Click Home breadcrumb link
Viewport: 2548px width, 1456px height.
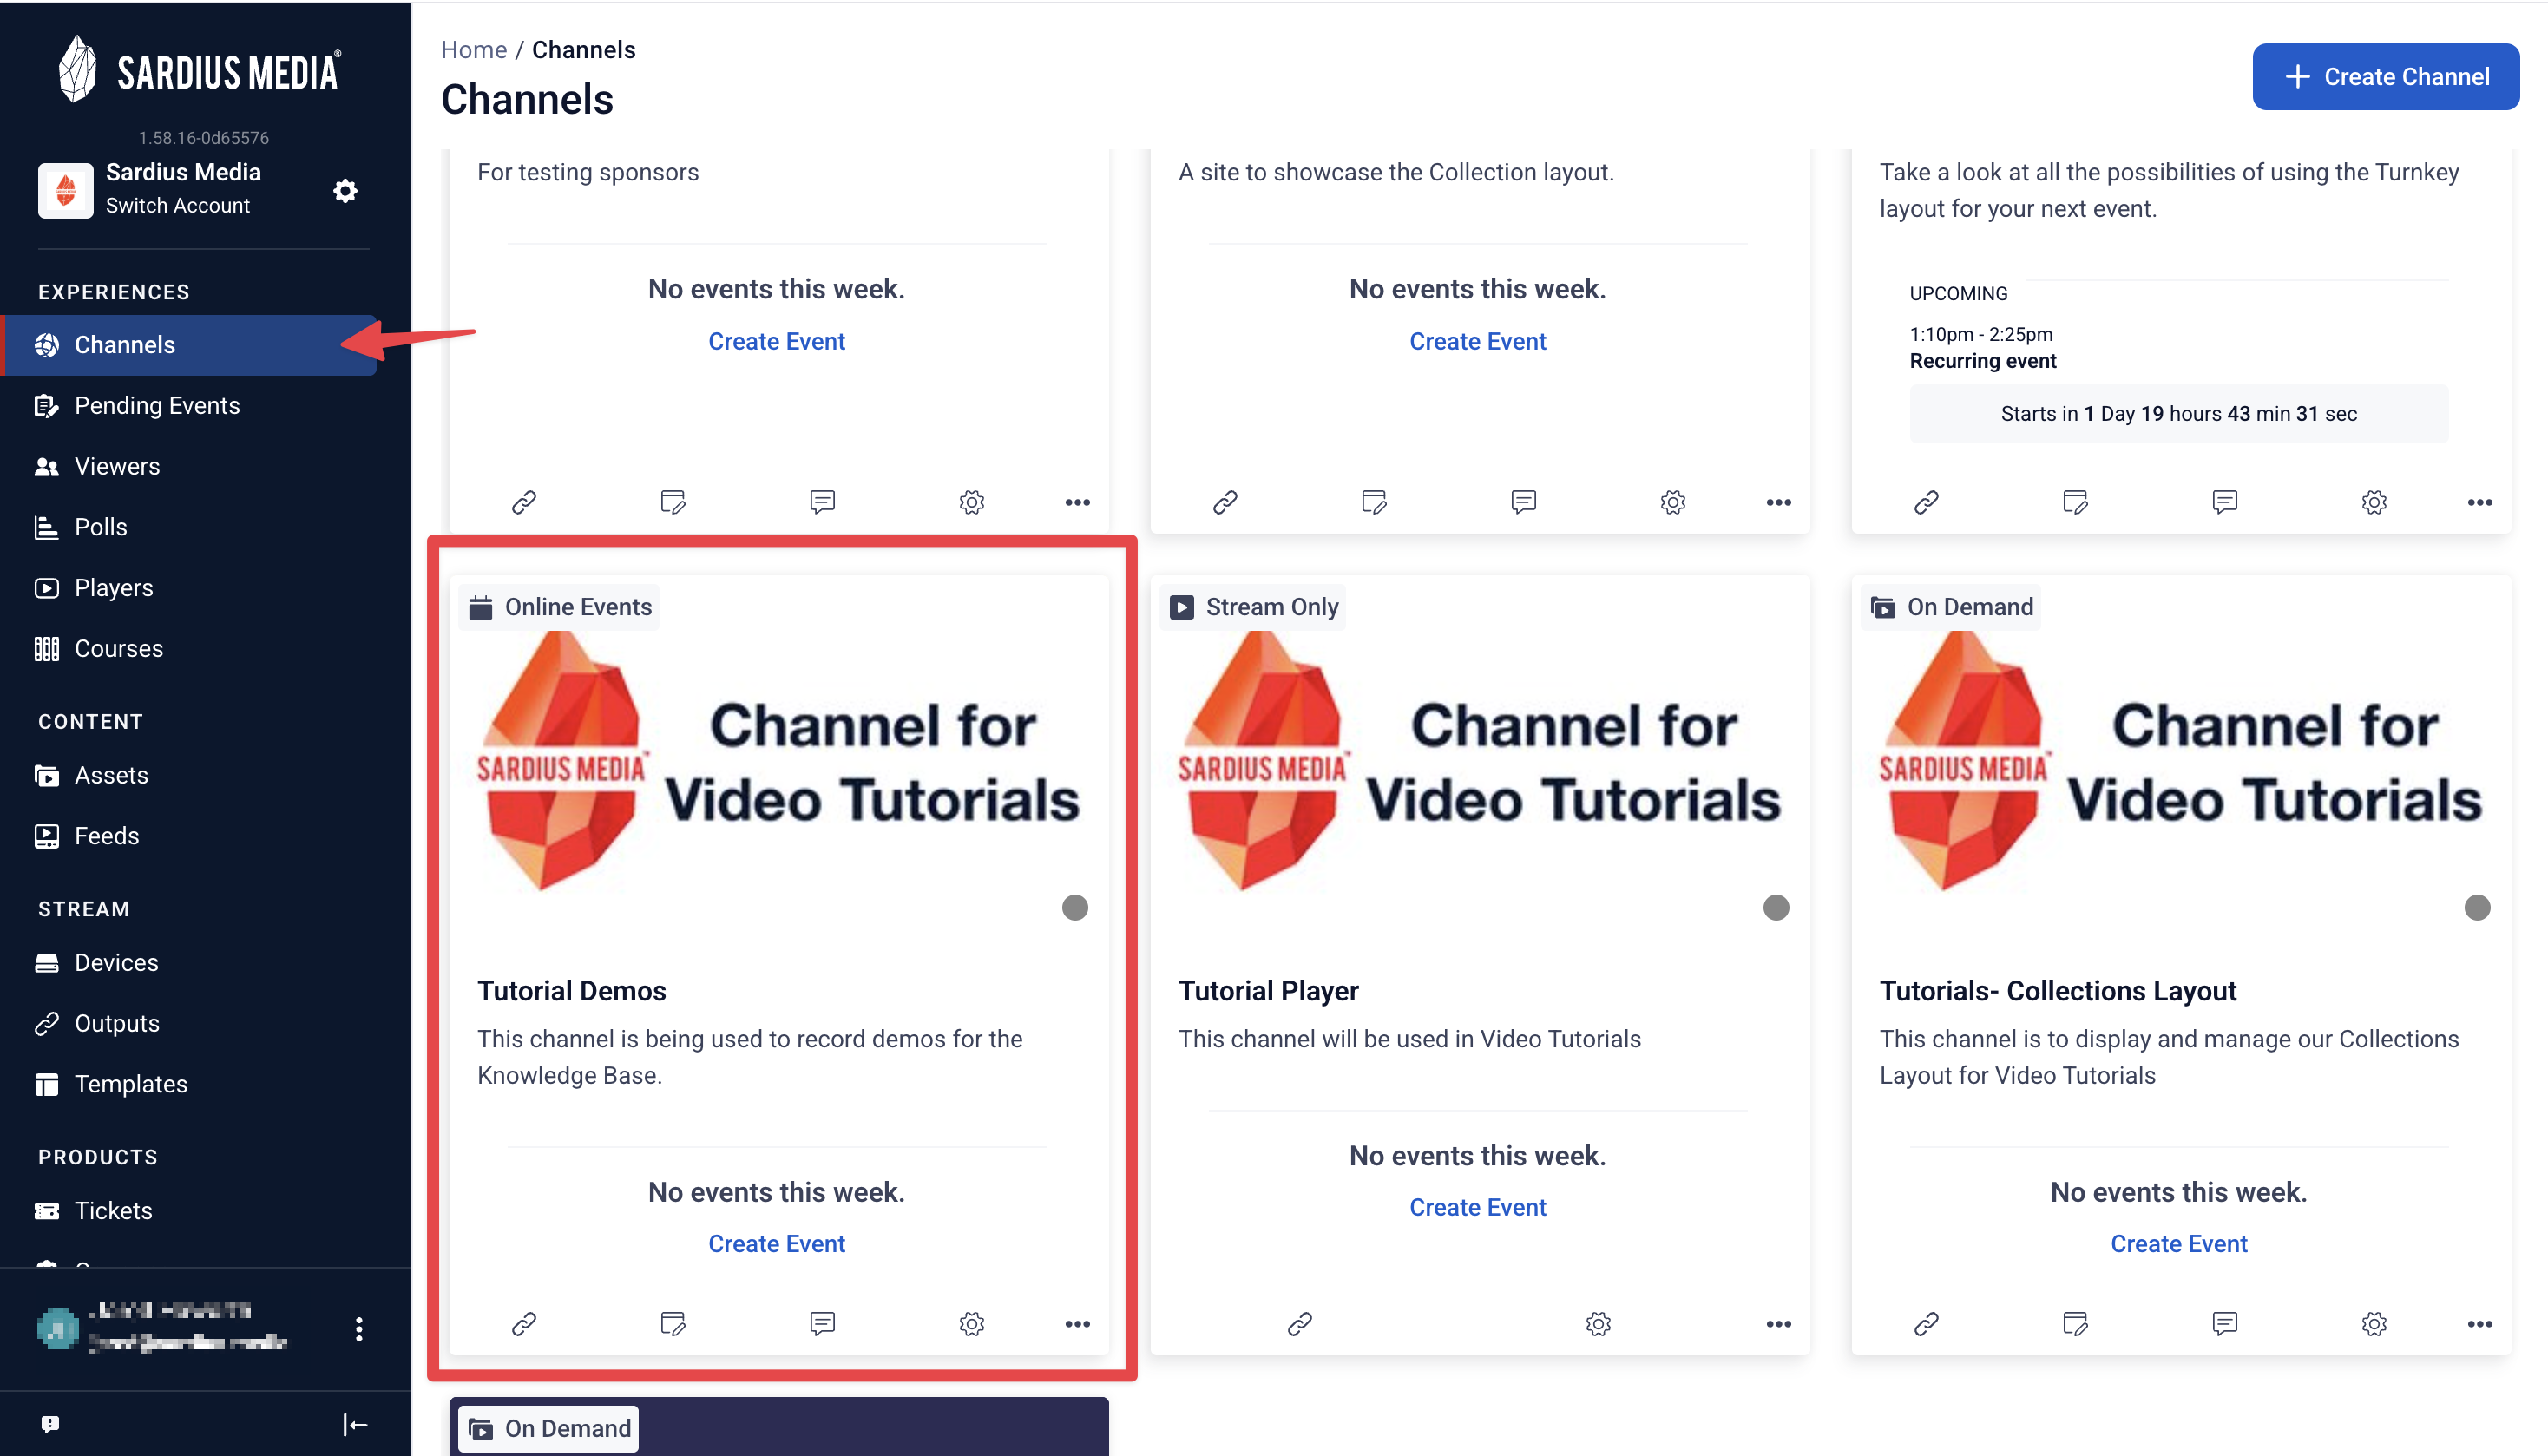pos(474,50)
